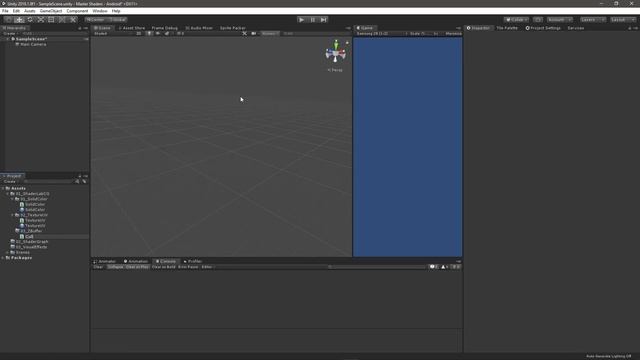This screenshot has width=640, height=360.
Task: Toggle console Collapse button
Action: pyautogui.click(x=116, y=267)
